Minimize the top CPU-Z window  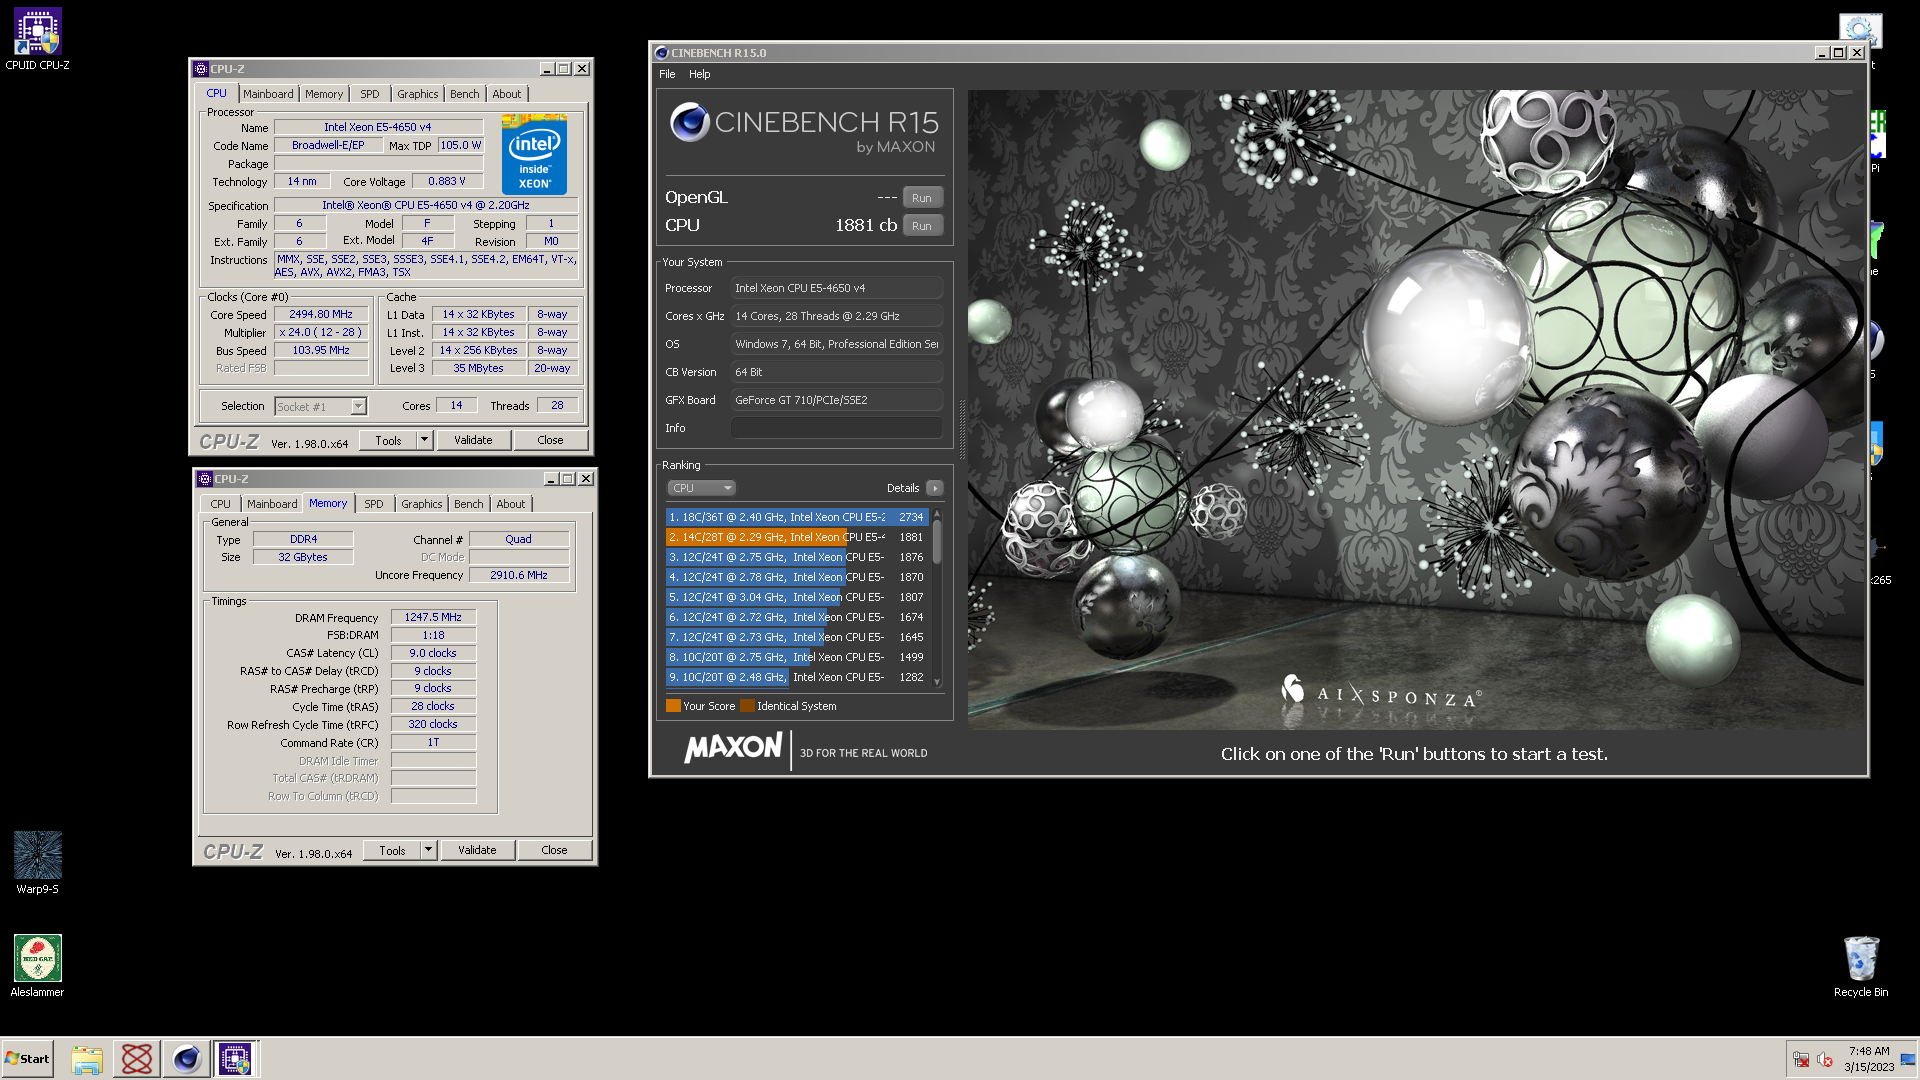547,69
